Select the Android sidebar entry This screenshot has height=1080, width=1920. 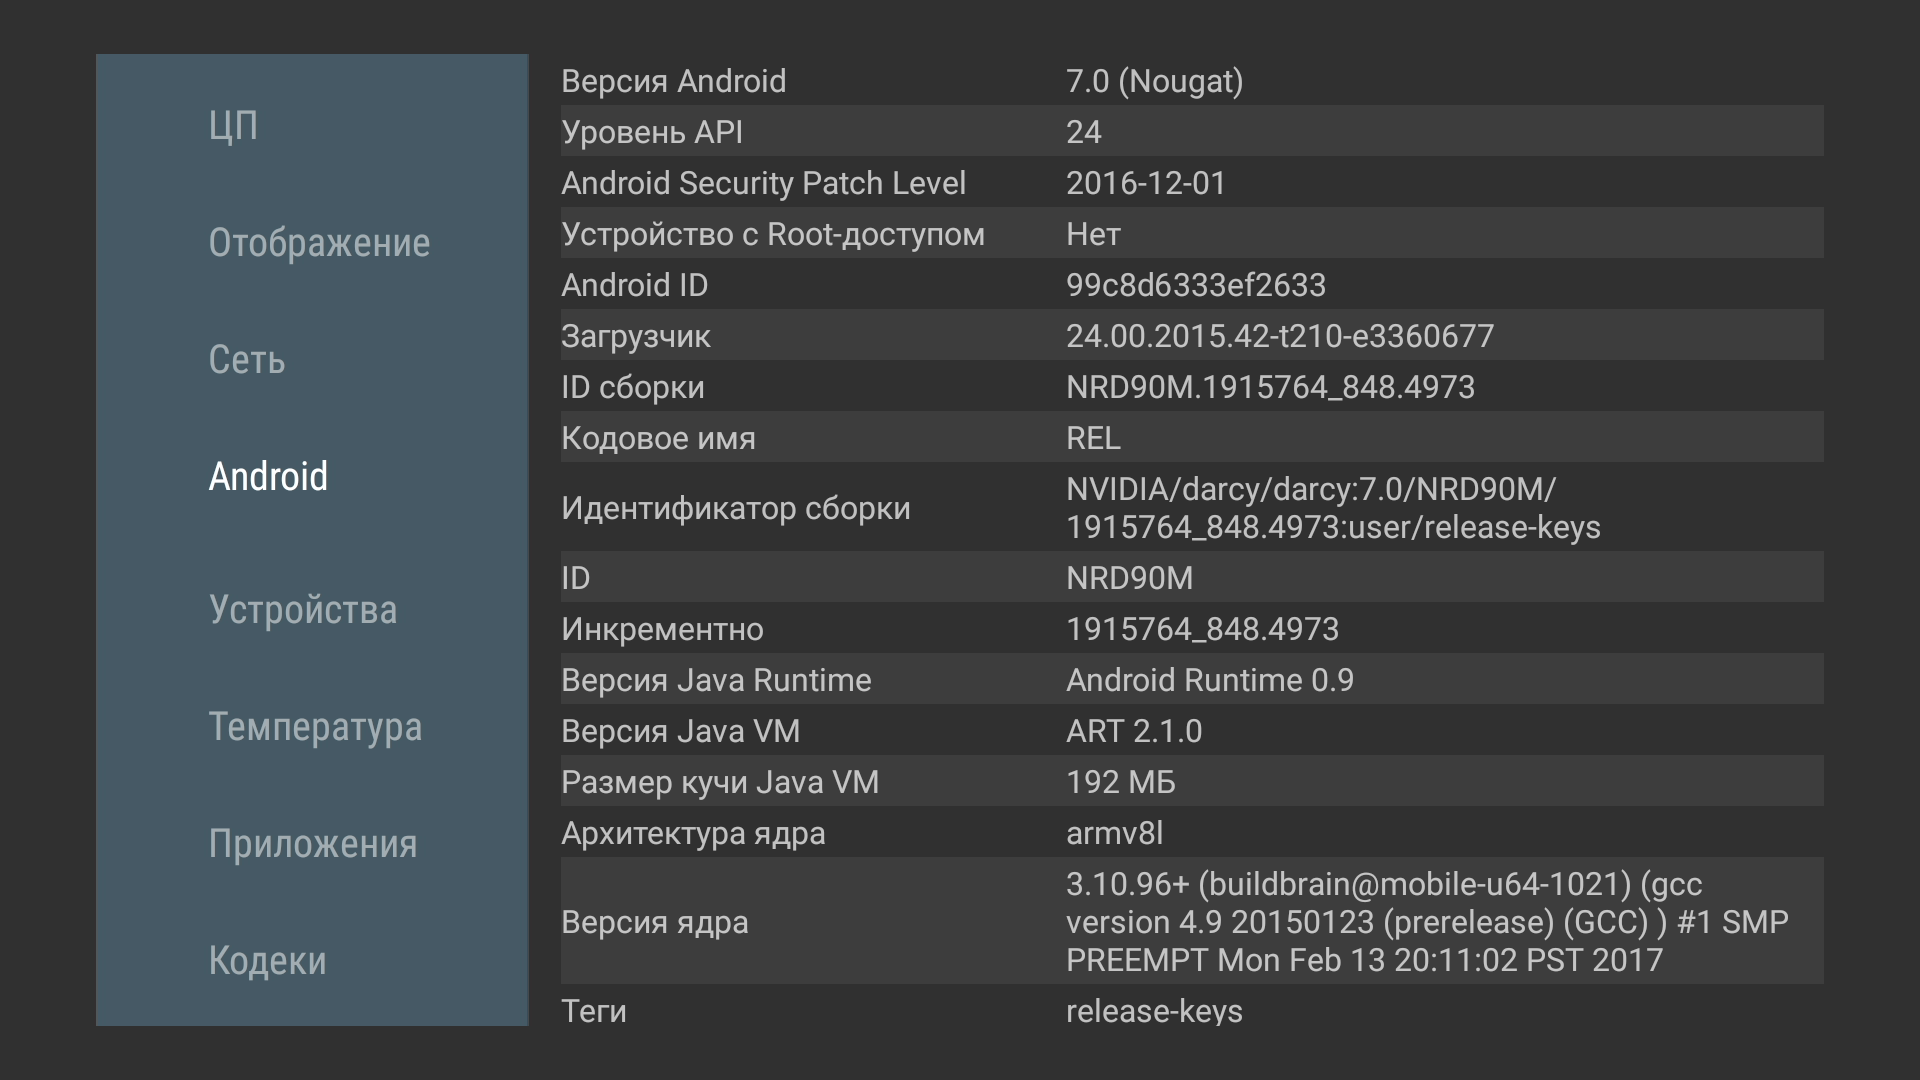268,477
